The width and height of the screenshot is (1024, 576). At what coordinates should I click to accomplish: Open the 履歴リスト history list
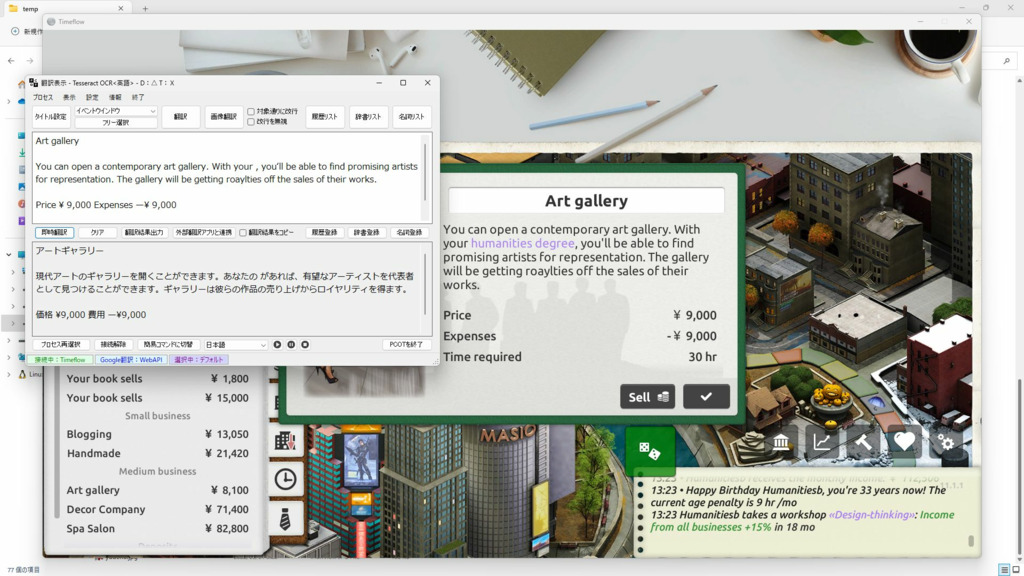tap(325, 117)
